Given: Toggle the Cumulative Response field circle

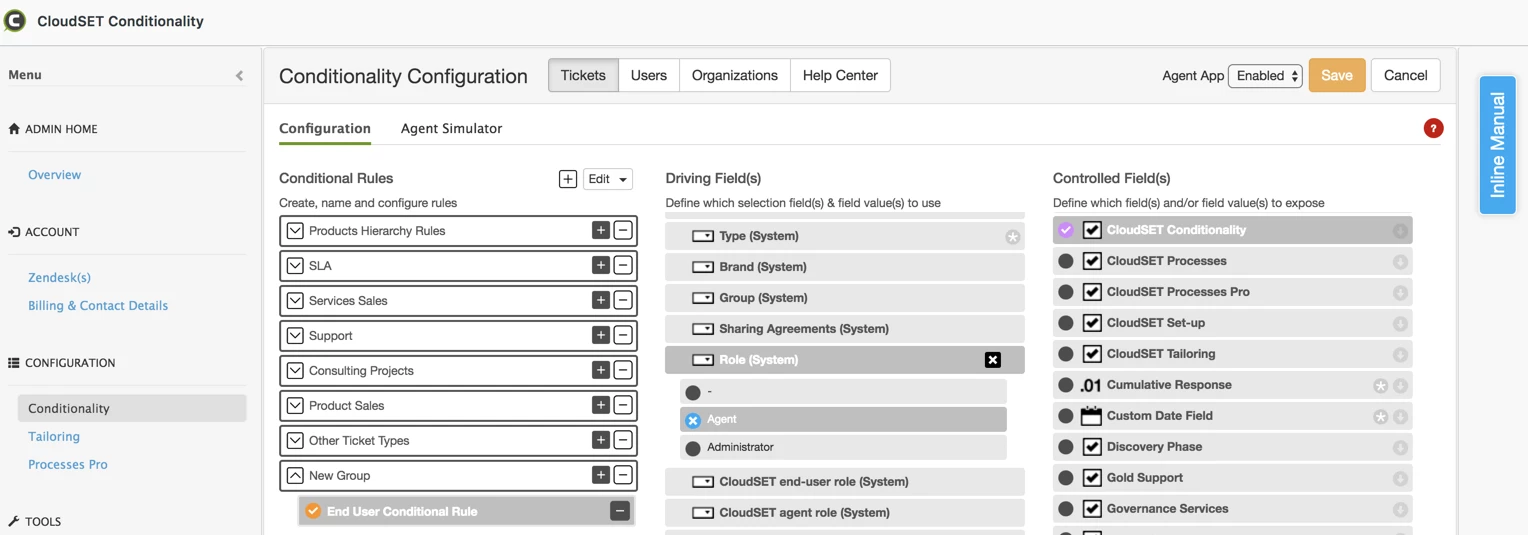Looking at the screenshot, I should click(x=1066, y=385).
